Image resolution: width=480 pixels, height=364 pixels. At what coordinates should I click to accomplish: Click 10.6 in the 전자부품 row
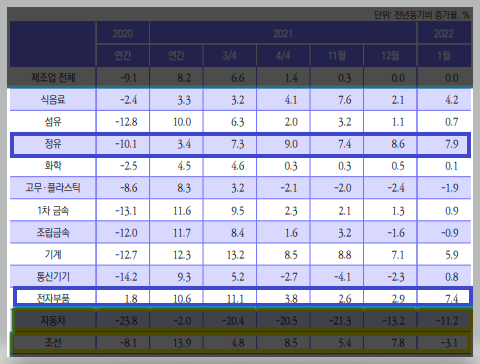tap(182, 299)
